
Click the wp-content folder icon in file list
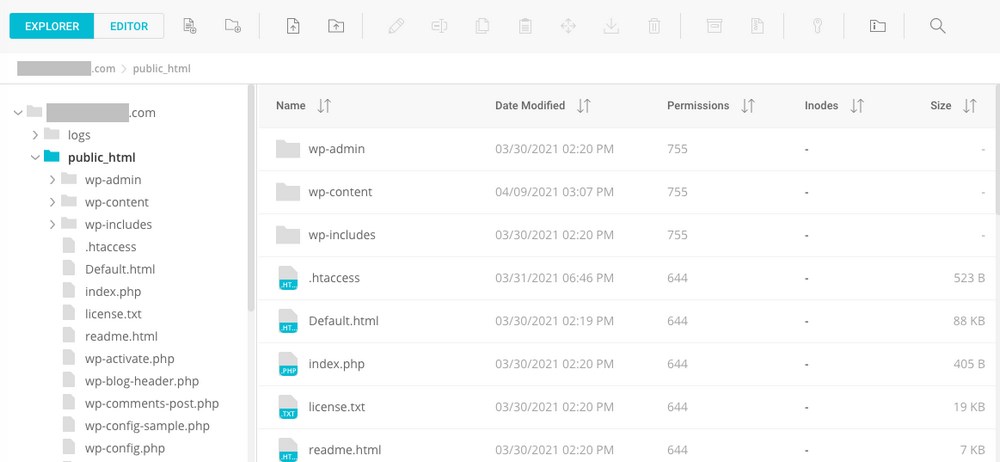tap(288, 191)
